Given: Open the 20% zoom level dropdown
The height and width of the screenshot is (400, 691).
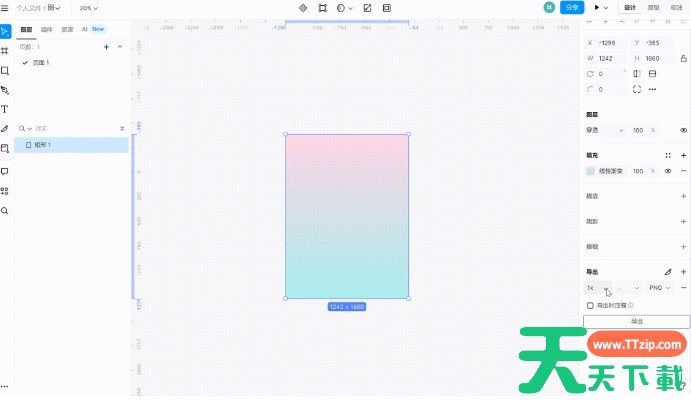Looking at the screenshot, I should 89,8.
